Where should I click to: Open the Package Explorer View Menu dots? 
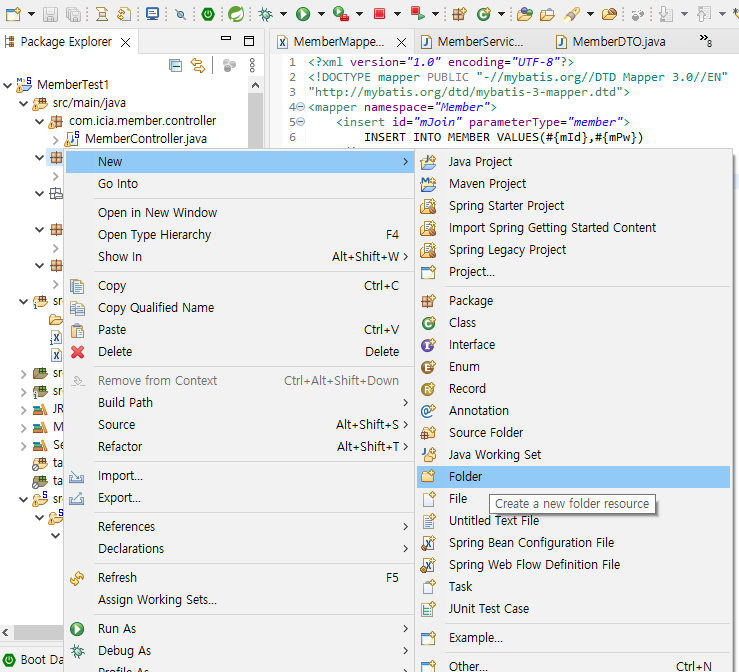click(252, 66)
